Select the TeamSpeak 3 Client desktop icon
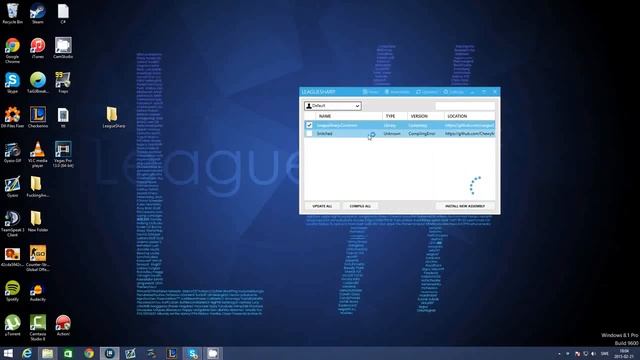Viewport: 640px width, 360px height. coord(12,224)
